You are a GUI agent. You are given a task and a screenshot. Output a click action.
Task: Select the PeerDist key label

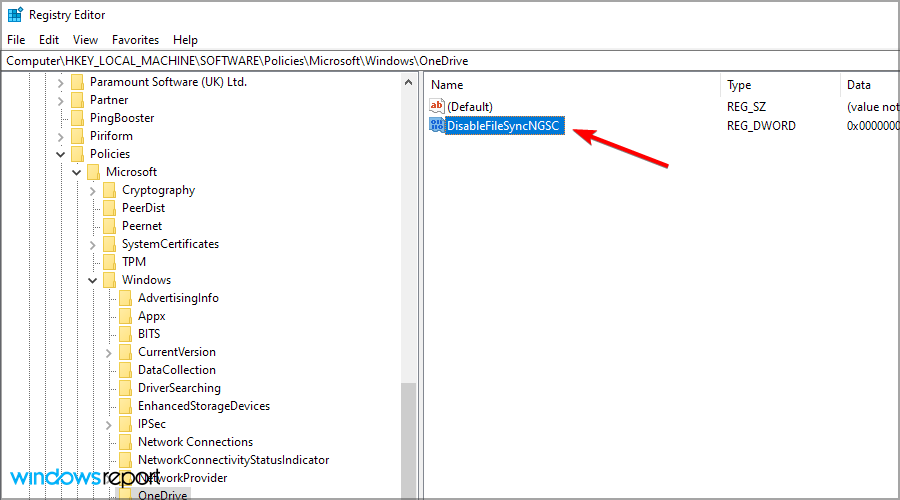point(143,208)
